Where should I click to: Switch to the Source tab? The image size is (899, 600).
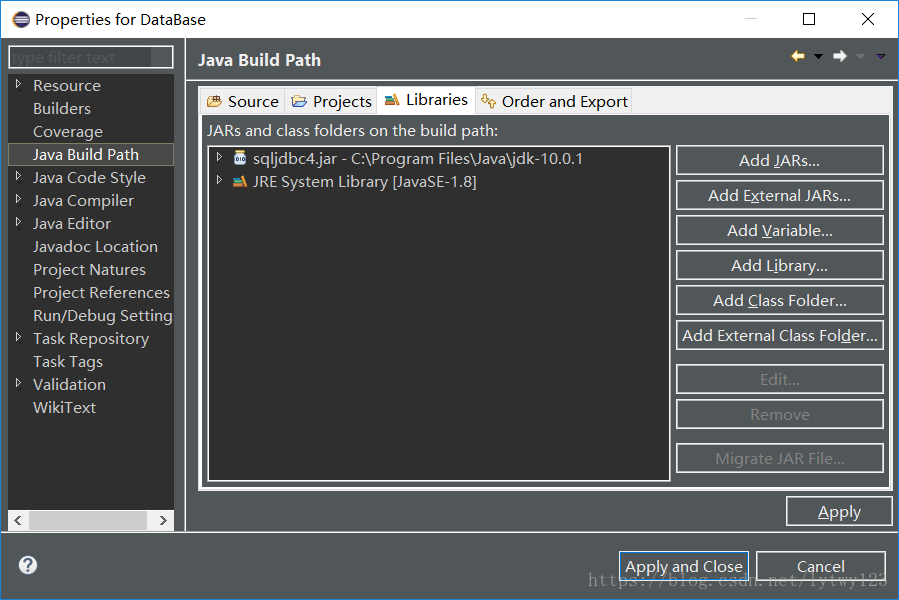tap(243, 101)
